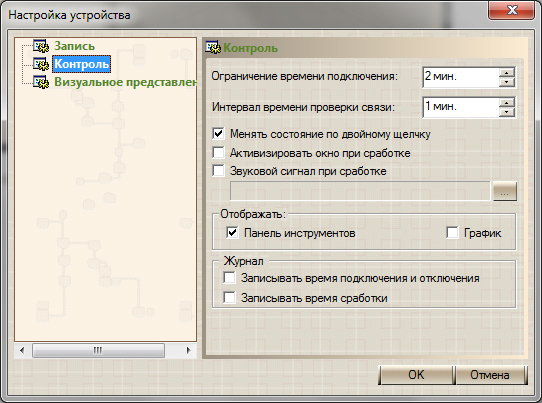The height and width of the screenshot is (403, 542).
Task: Click right arrow of tree horizontal scrollbar
Action: pyautogui.click(x=188, y=350)
